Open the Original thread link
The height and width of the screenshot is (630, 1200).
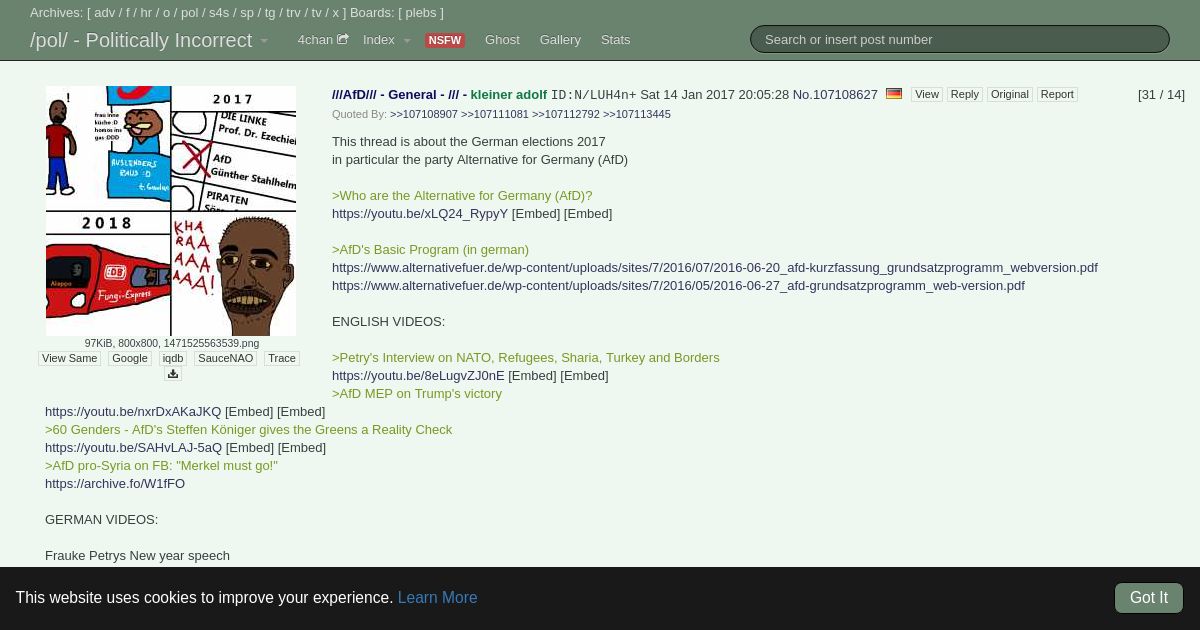pos(1009,94)
